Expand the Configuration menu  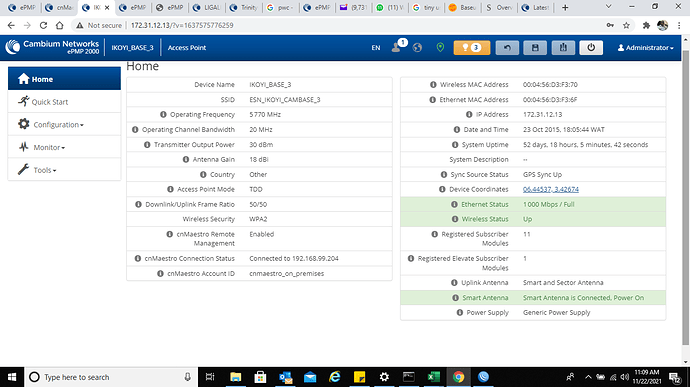[64, 125]
